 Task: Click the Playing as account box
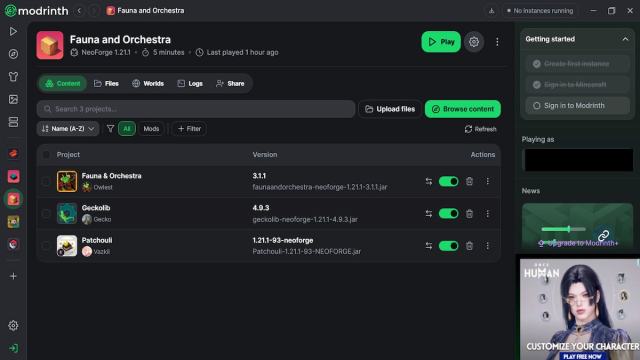coord(578,160)
